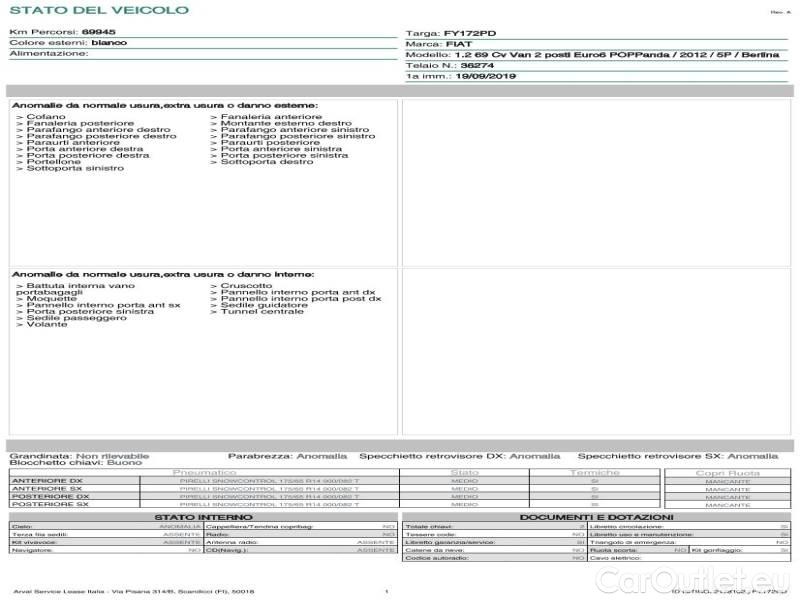This screenshot has height=600, width=800.
Task: Select the Km Percorsi value 69945
Action: 98,32
